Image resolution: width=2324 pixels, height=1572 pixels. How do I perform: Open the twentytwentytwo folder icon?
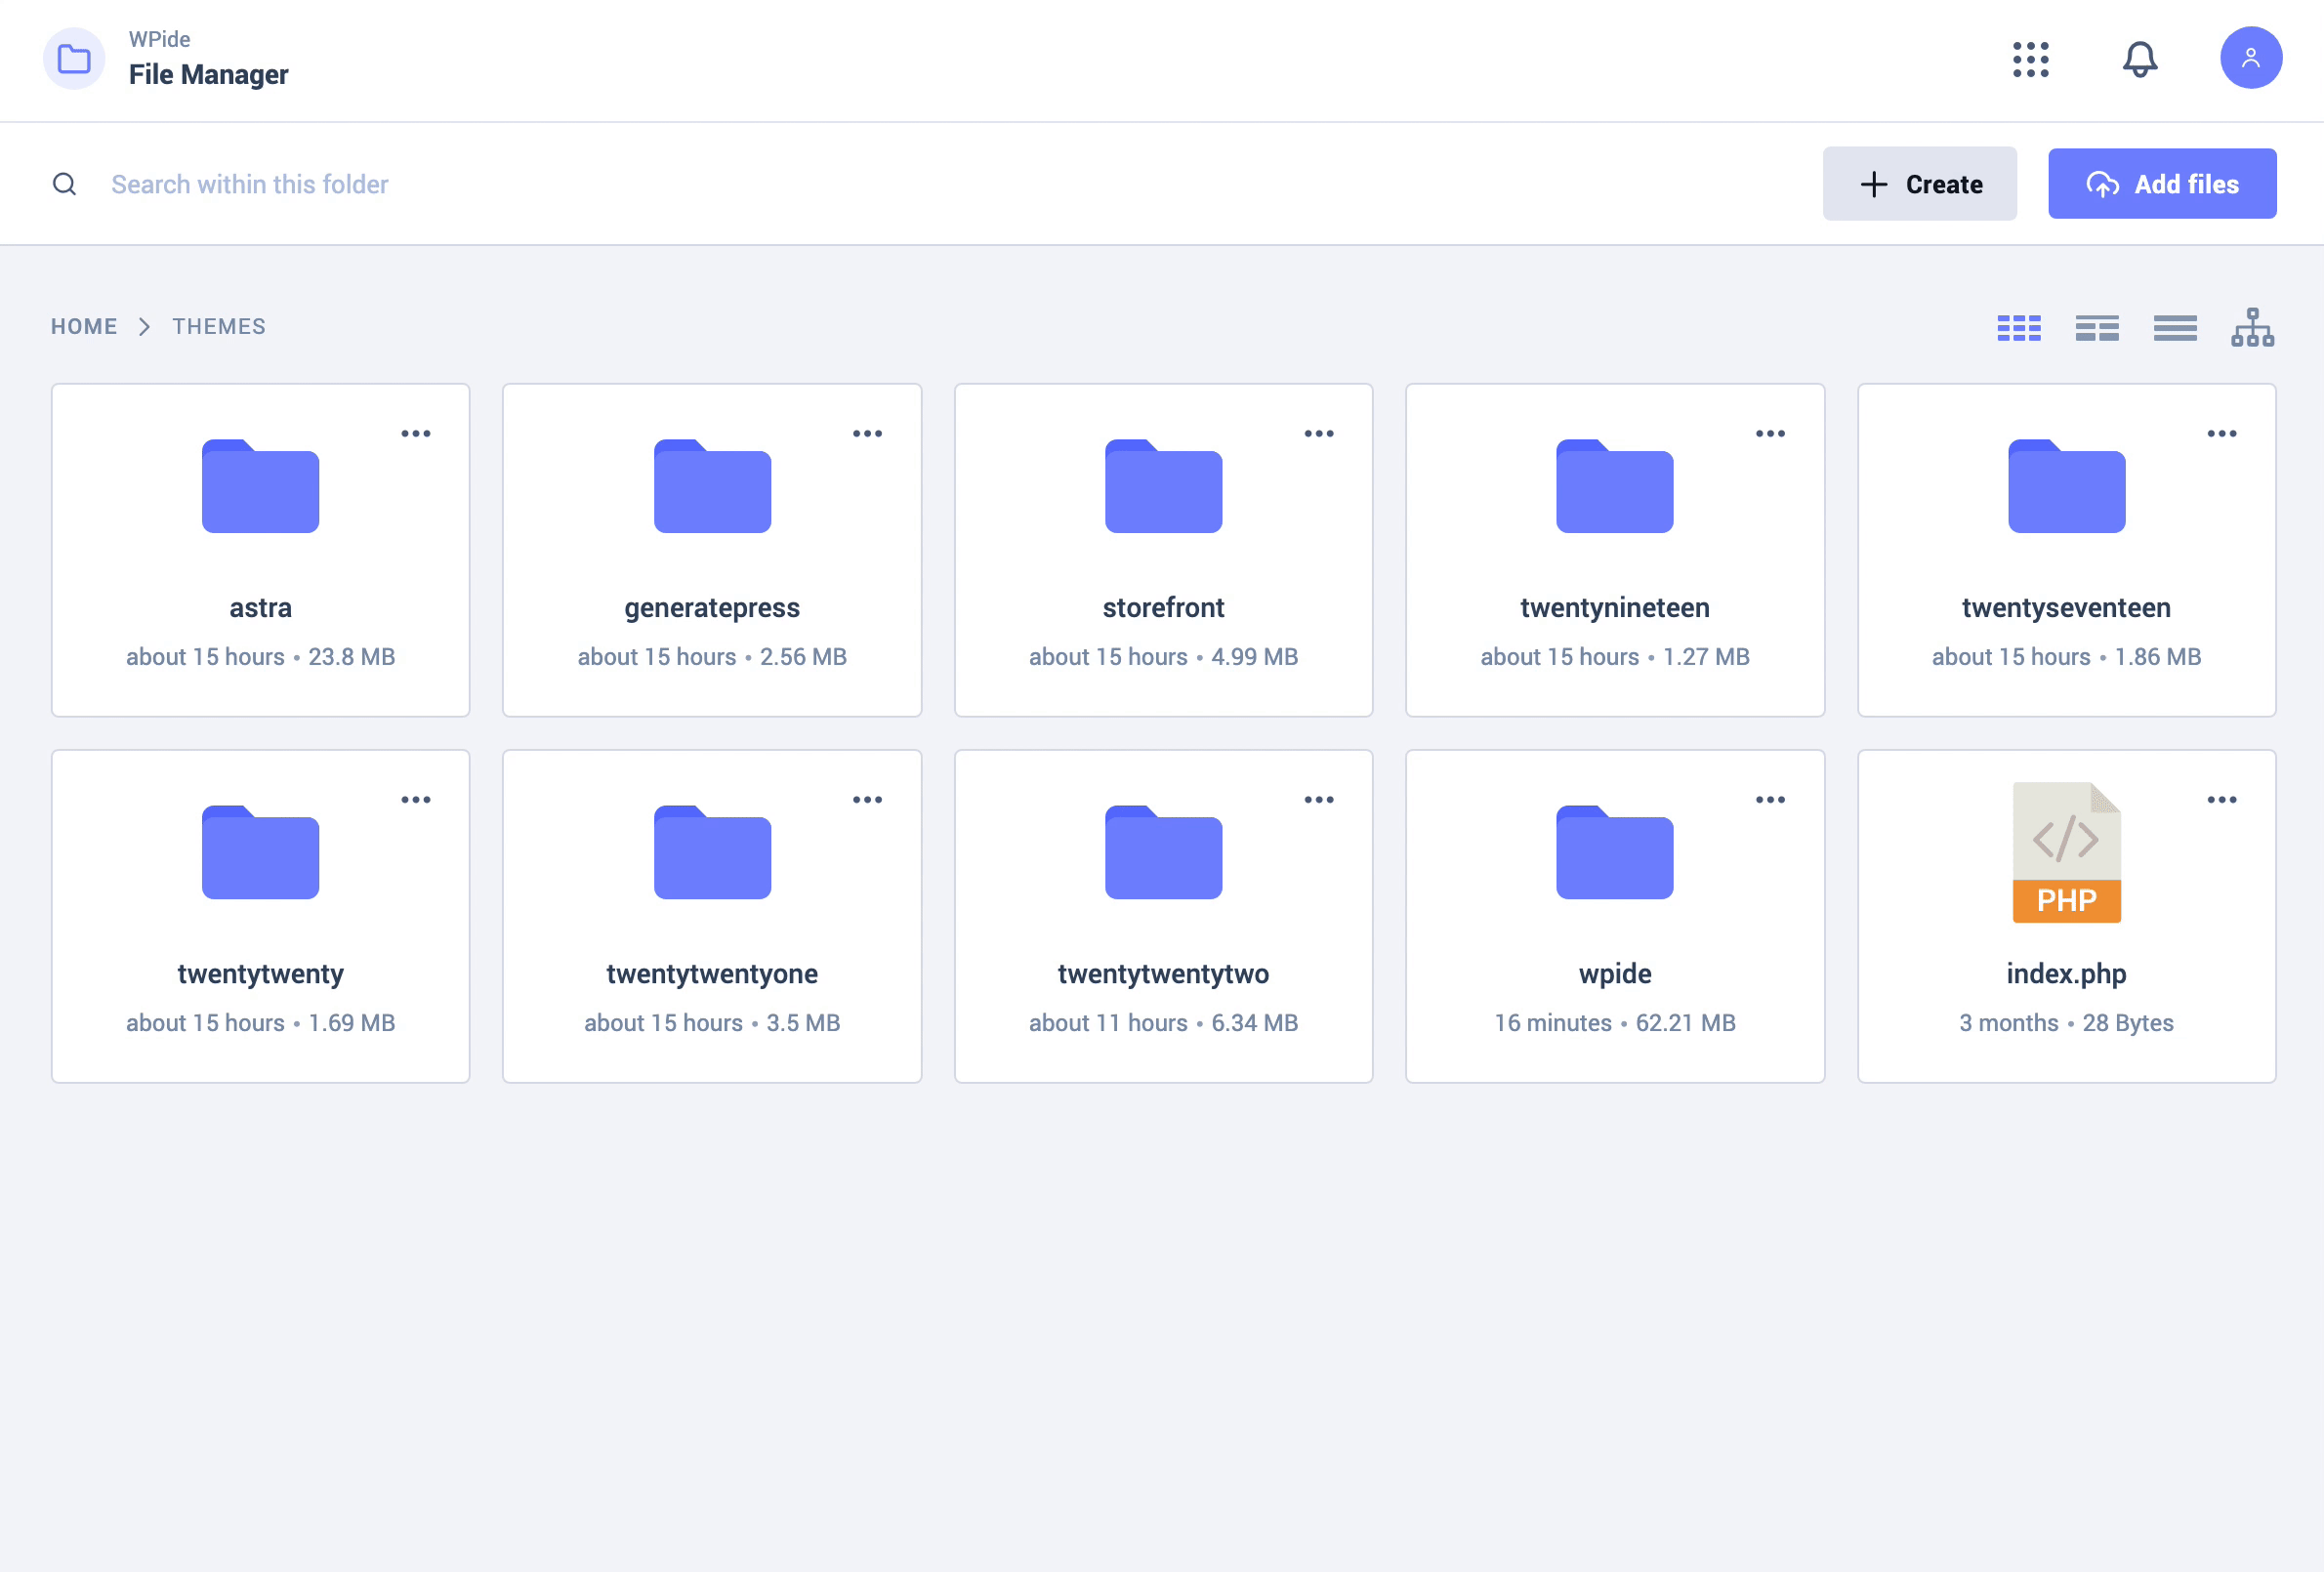[1163, 852]
